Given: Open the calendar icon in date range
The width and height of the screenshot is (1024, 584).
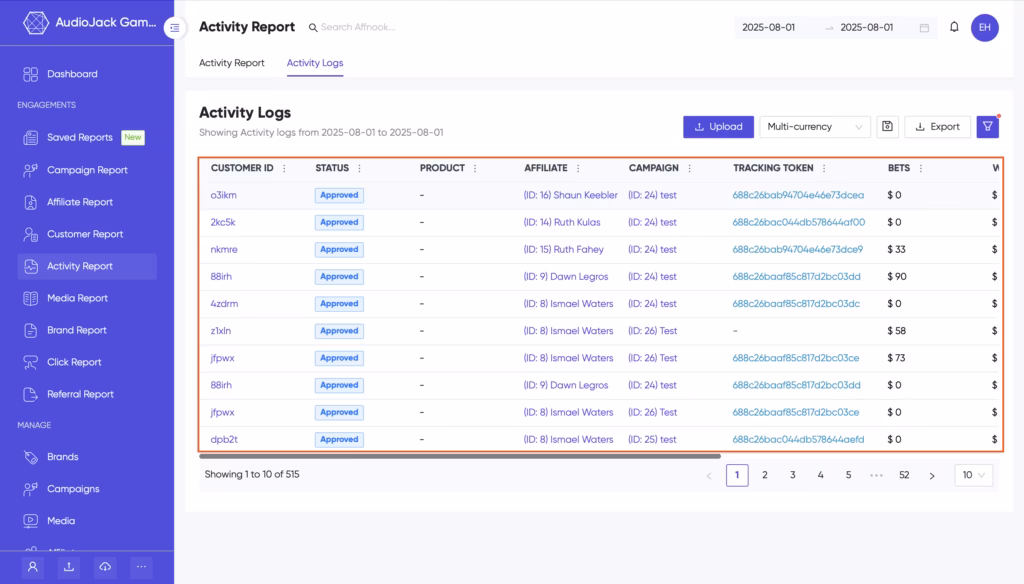Looking at the screenshot, I should tap(924, 27).
